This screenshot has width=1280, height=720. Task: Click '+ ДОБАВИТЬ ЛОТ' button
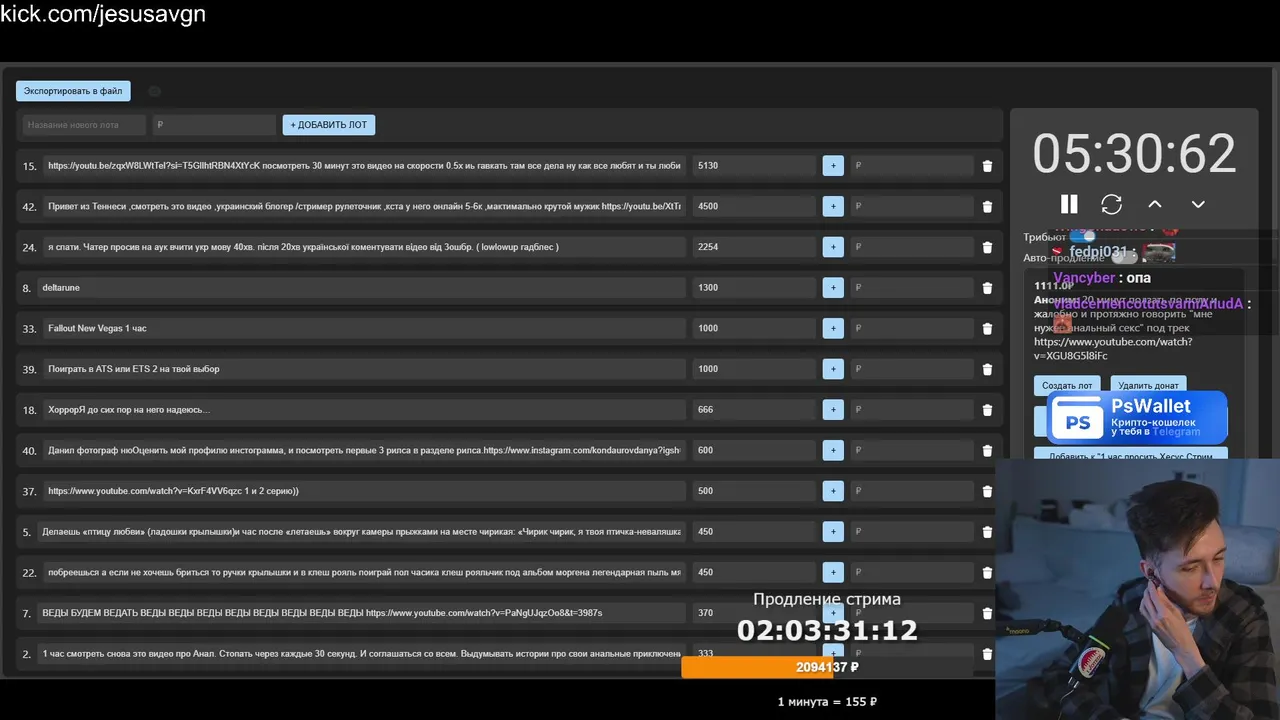pos(329,125)
